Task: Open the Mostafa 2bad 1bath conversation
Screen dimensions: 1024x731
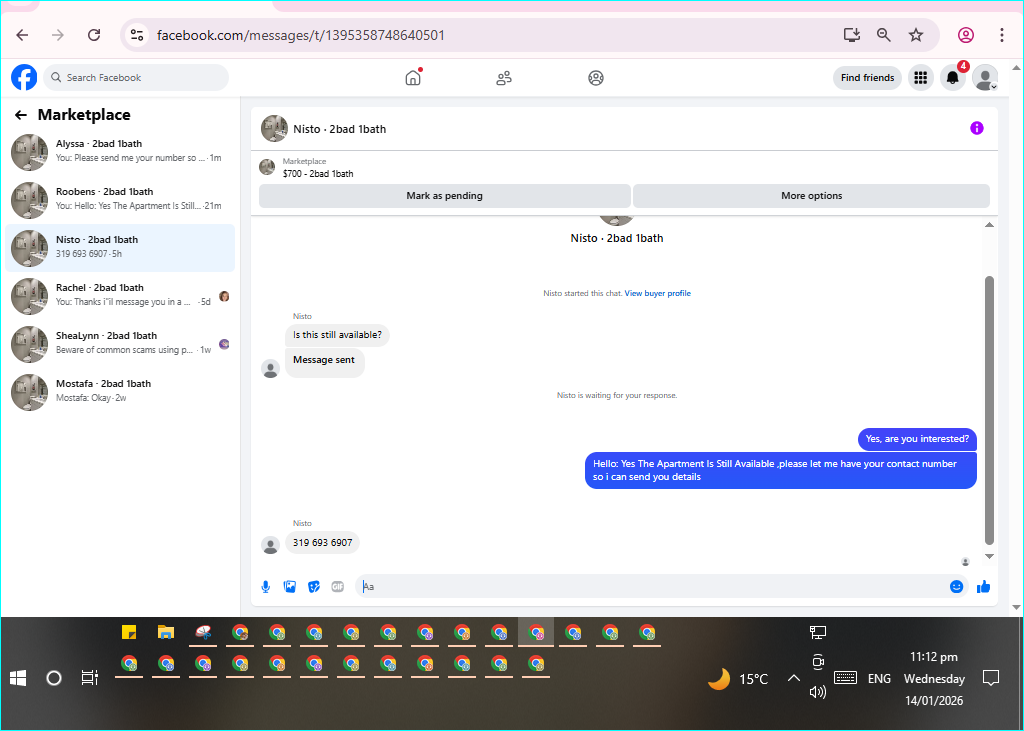Action: tap(120, 392)
